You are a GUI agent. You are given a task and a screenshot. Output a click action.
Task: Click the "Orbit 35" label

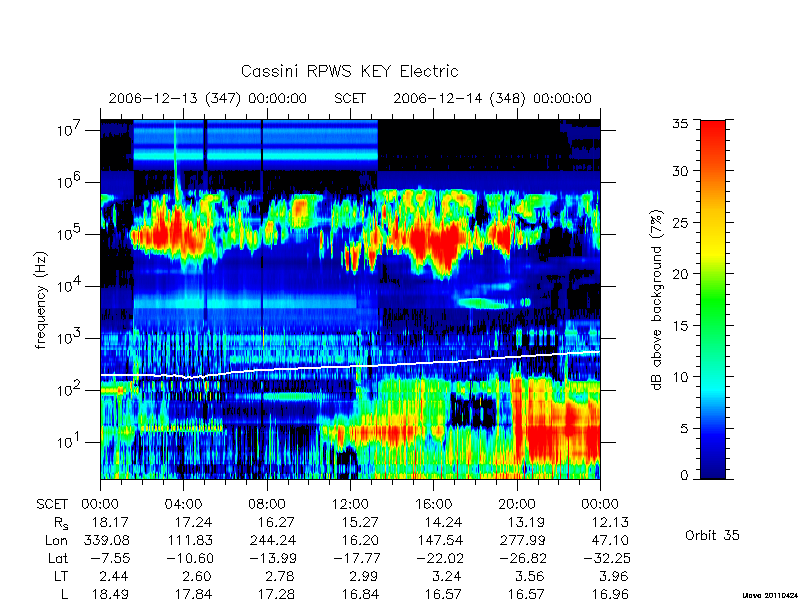pos(712,535)
